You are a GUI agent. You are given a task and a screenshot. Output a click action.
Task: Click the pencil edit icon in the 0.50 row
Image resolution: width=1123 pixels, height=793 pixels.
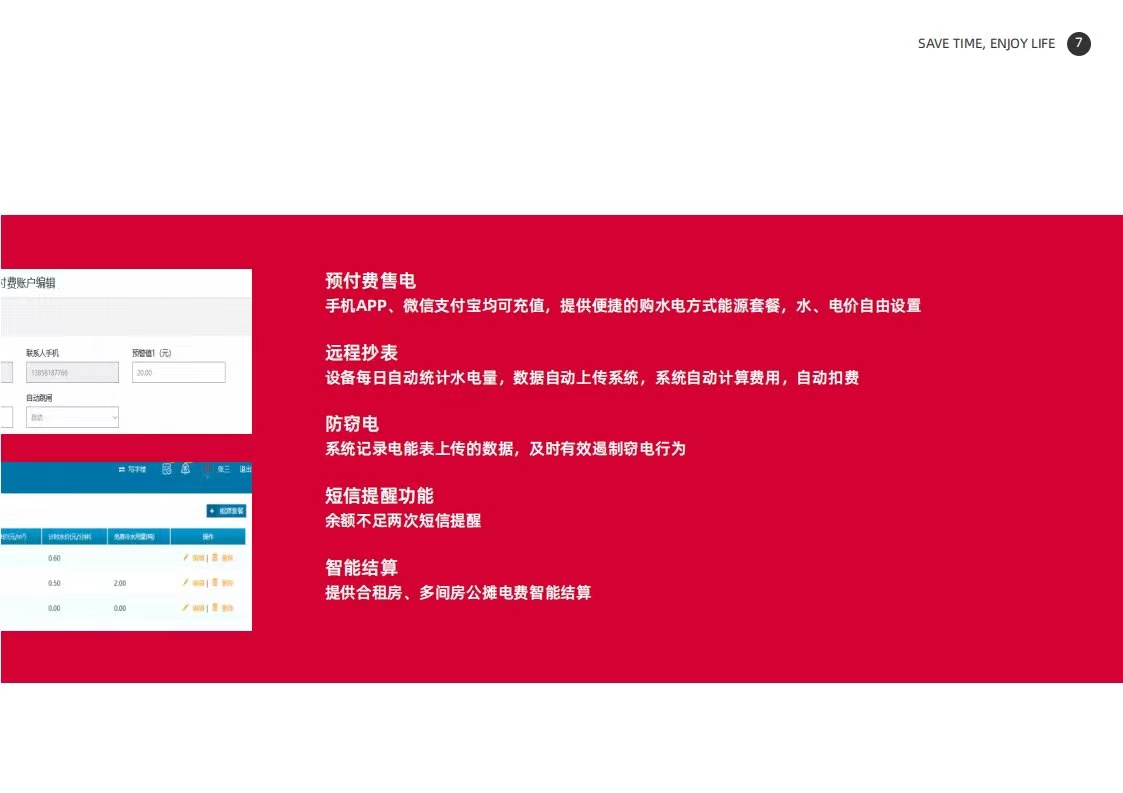pyautogui.click(x=185, y=582)
